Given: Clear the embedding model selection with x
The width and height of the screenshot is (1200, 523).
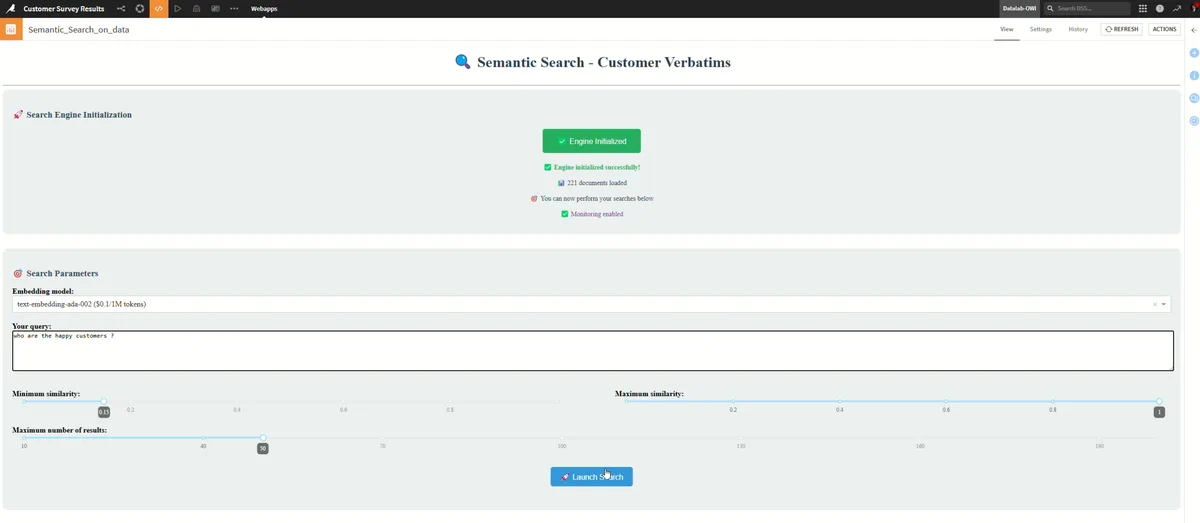Looking at the screenshot, I should (x=1154, y=304).
